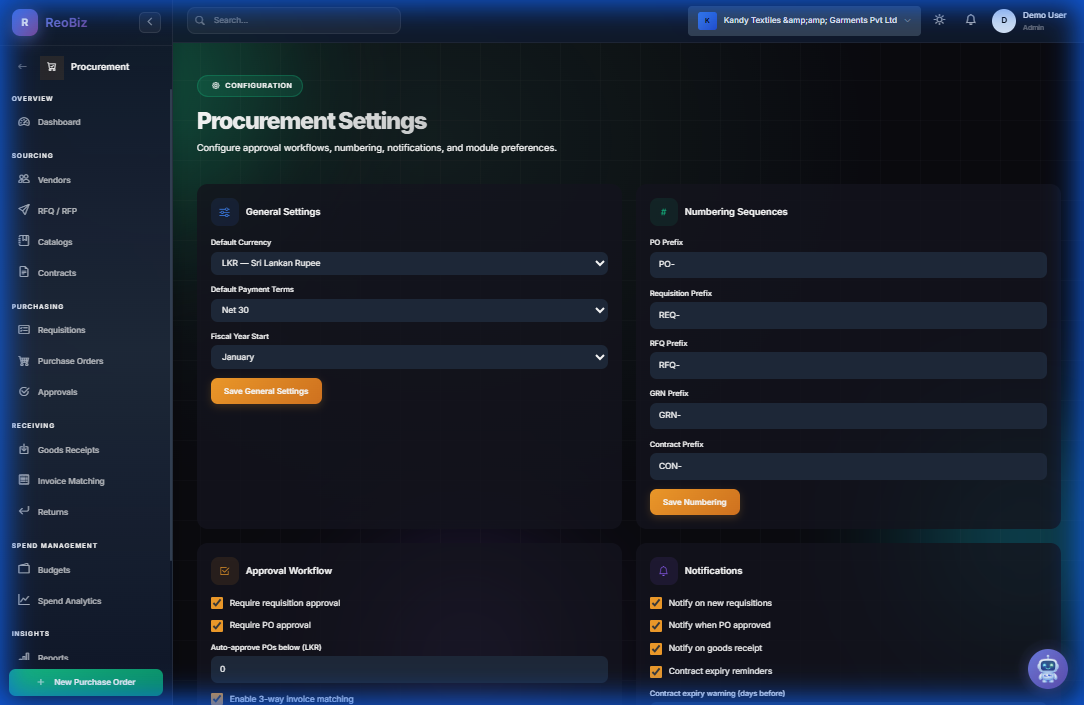
Task: Click the back arrow beside Procurement
Action: point(21,66)
